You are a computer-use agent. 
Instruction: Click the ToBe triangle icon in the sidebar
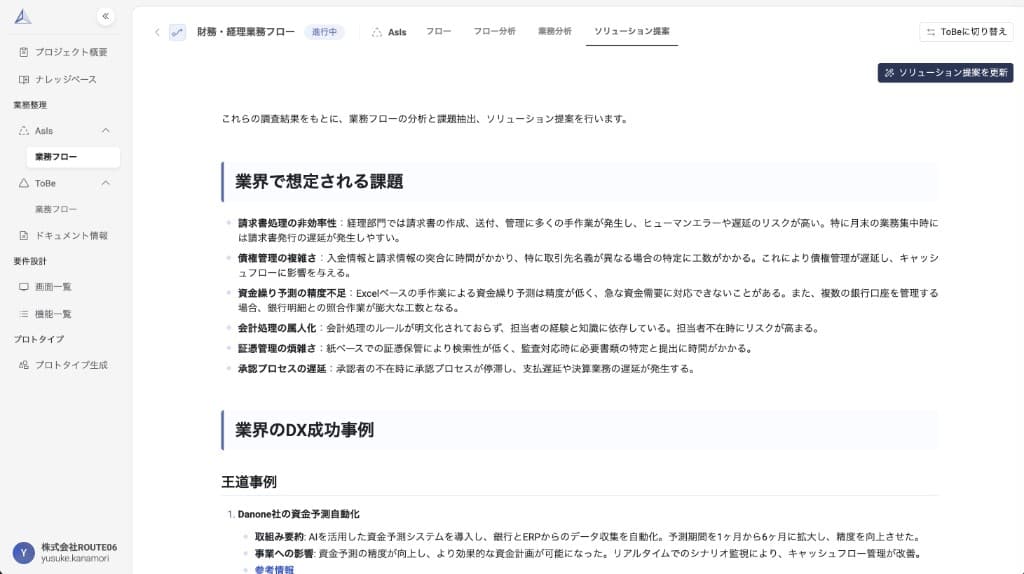click(x=24, y=183)
